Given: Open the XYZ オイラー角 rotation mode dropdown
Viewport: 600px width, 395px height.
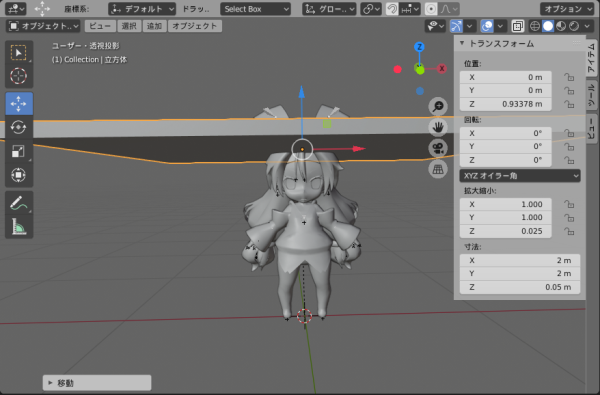Looking at the screenshot, I should coord(520,176).
